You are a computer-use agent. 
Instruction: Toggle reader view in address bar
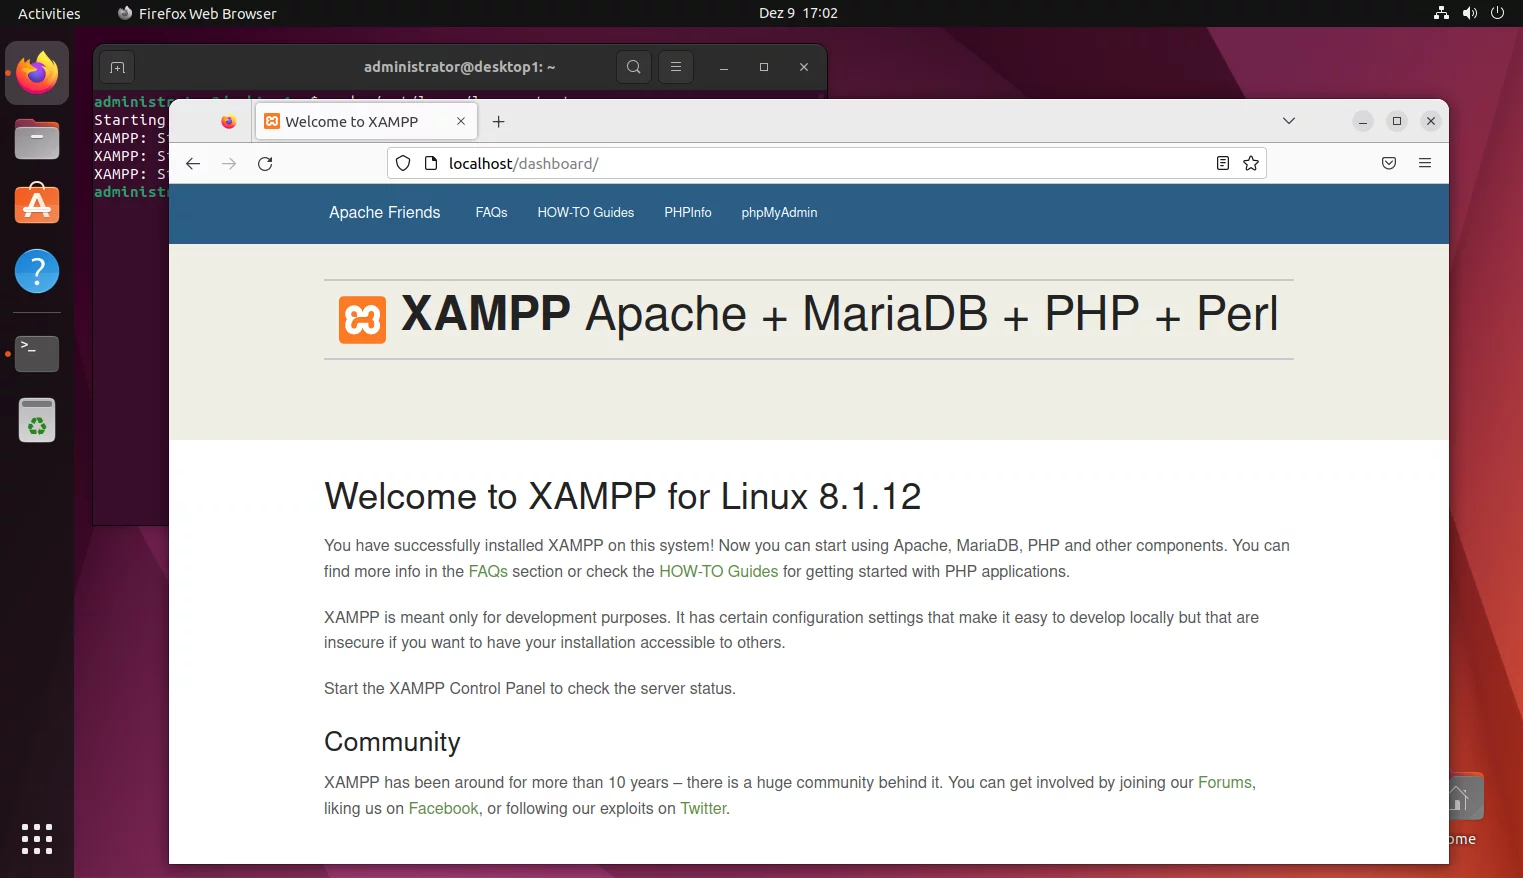click(x=1222, y=163)
